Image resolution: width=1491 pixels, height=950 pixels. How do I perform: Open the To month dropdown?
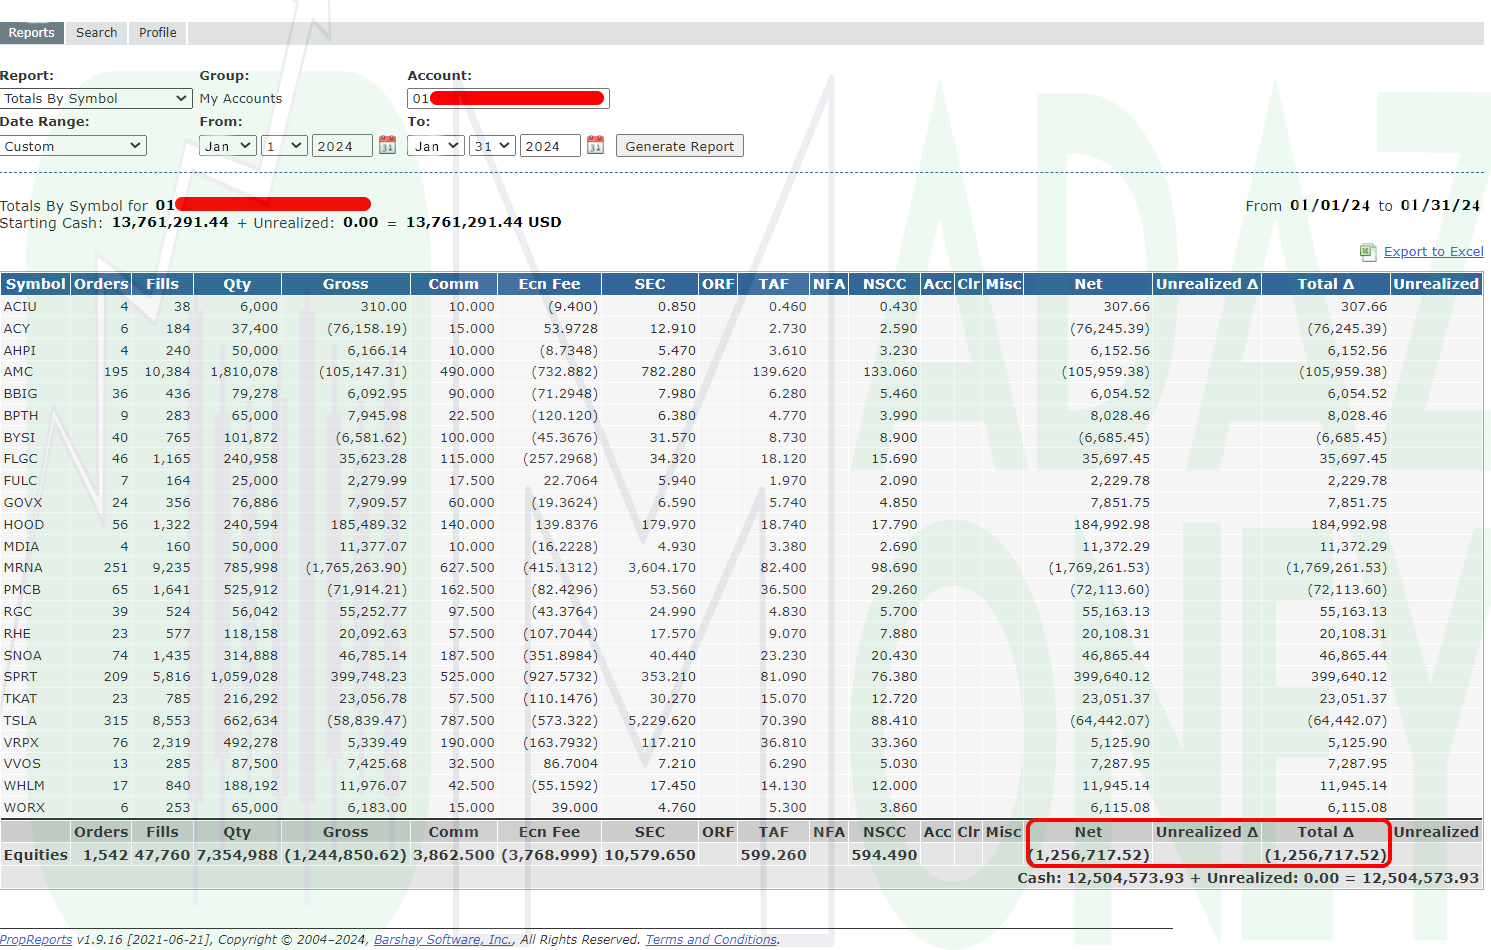(436, 146)
